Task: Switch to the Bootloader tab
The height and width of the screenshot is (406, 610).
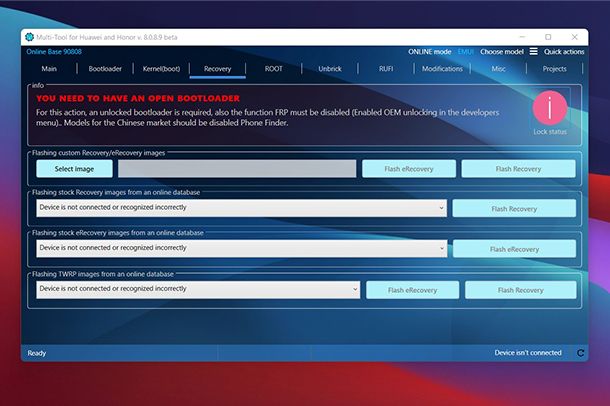Action: pyautogui.click(x=105, y=69)
